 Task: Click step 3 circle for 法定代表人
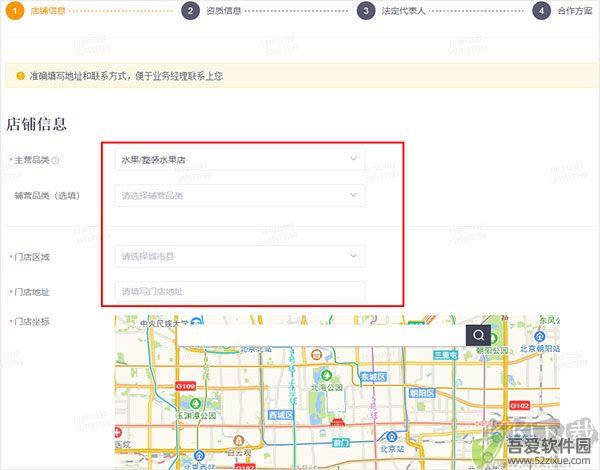366,10
